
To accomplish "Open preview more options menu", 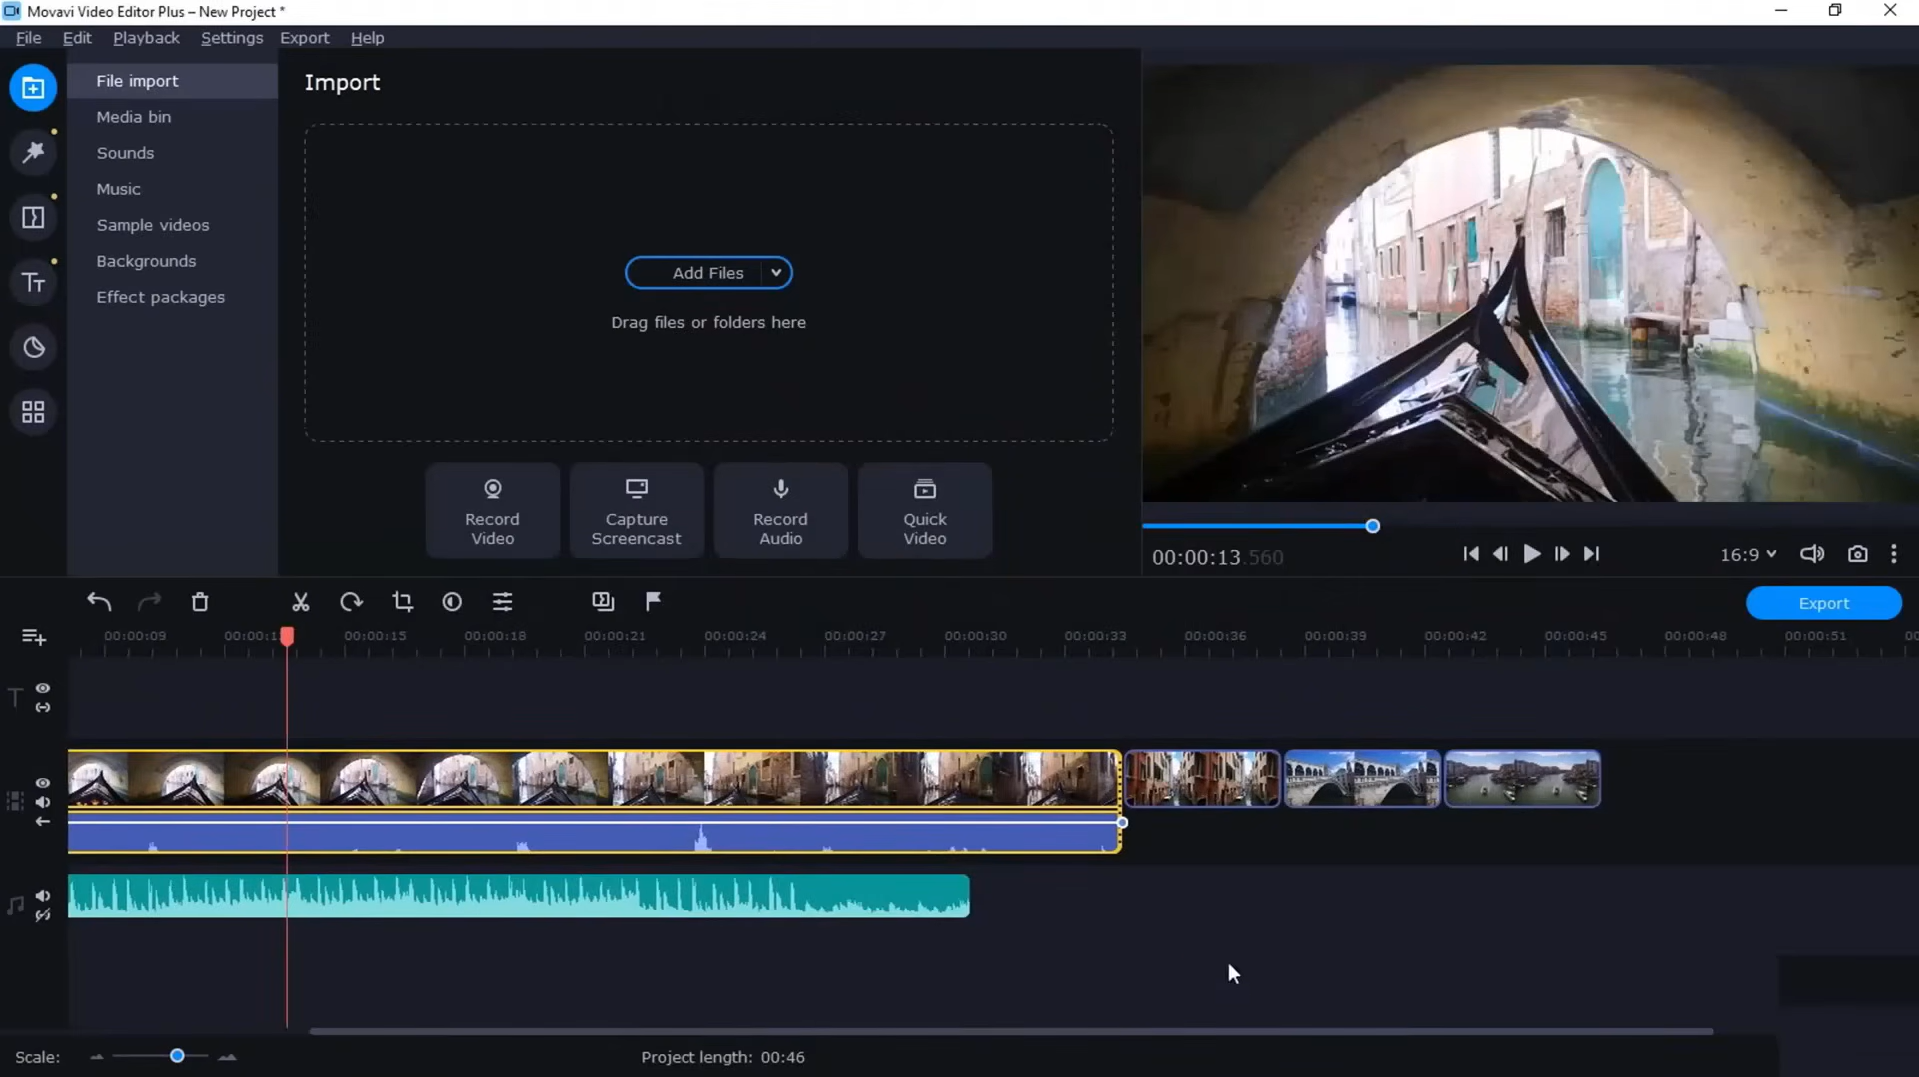I will pos(1893,554).
